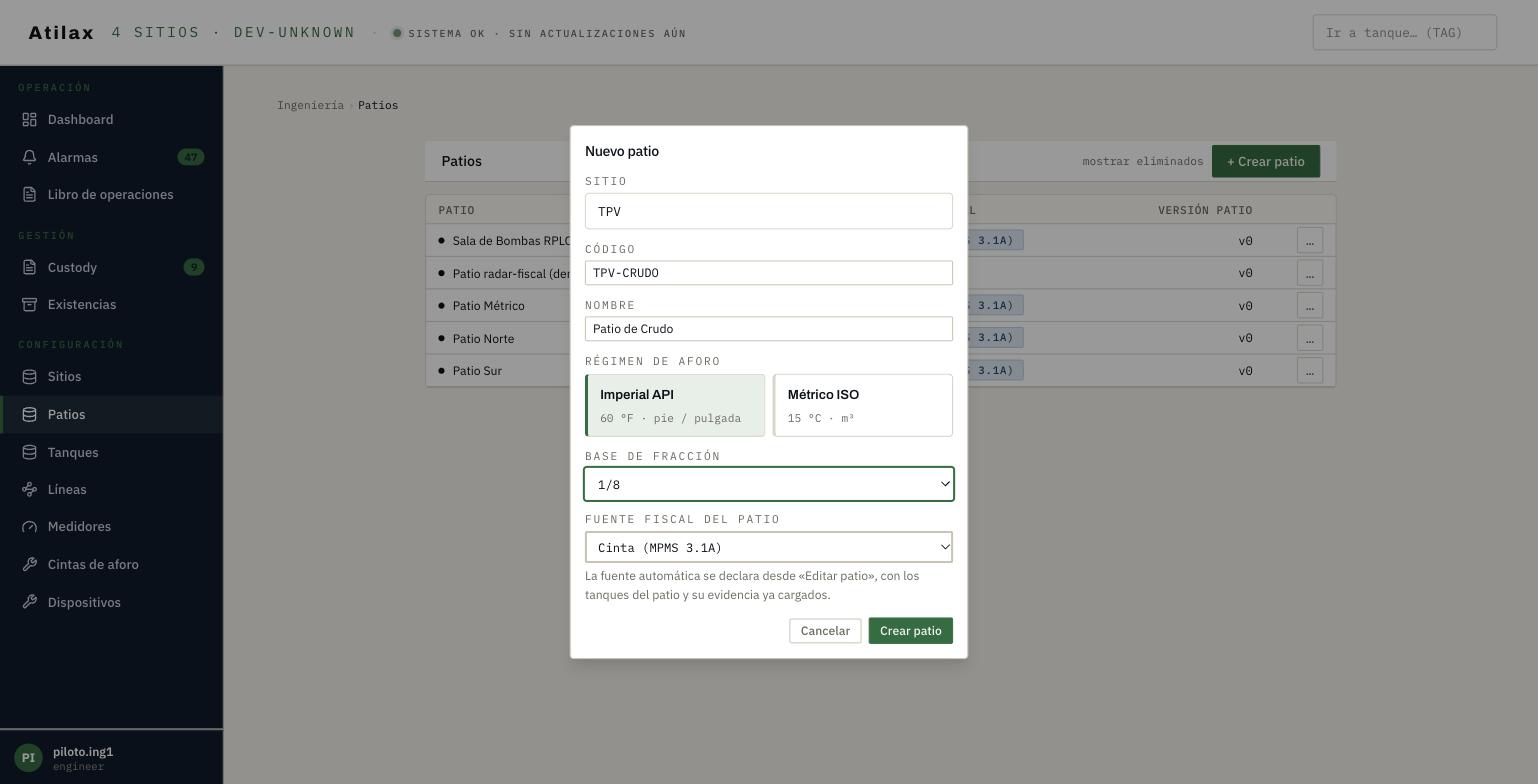This screenshot has height=784, width=1538.
Task: Open the Sitio TPV selector
Action: pos(769,211)
